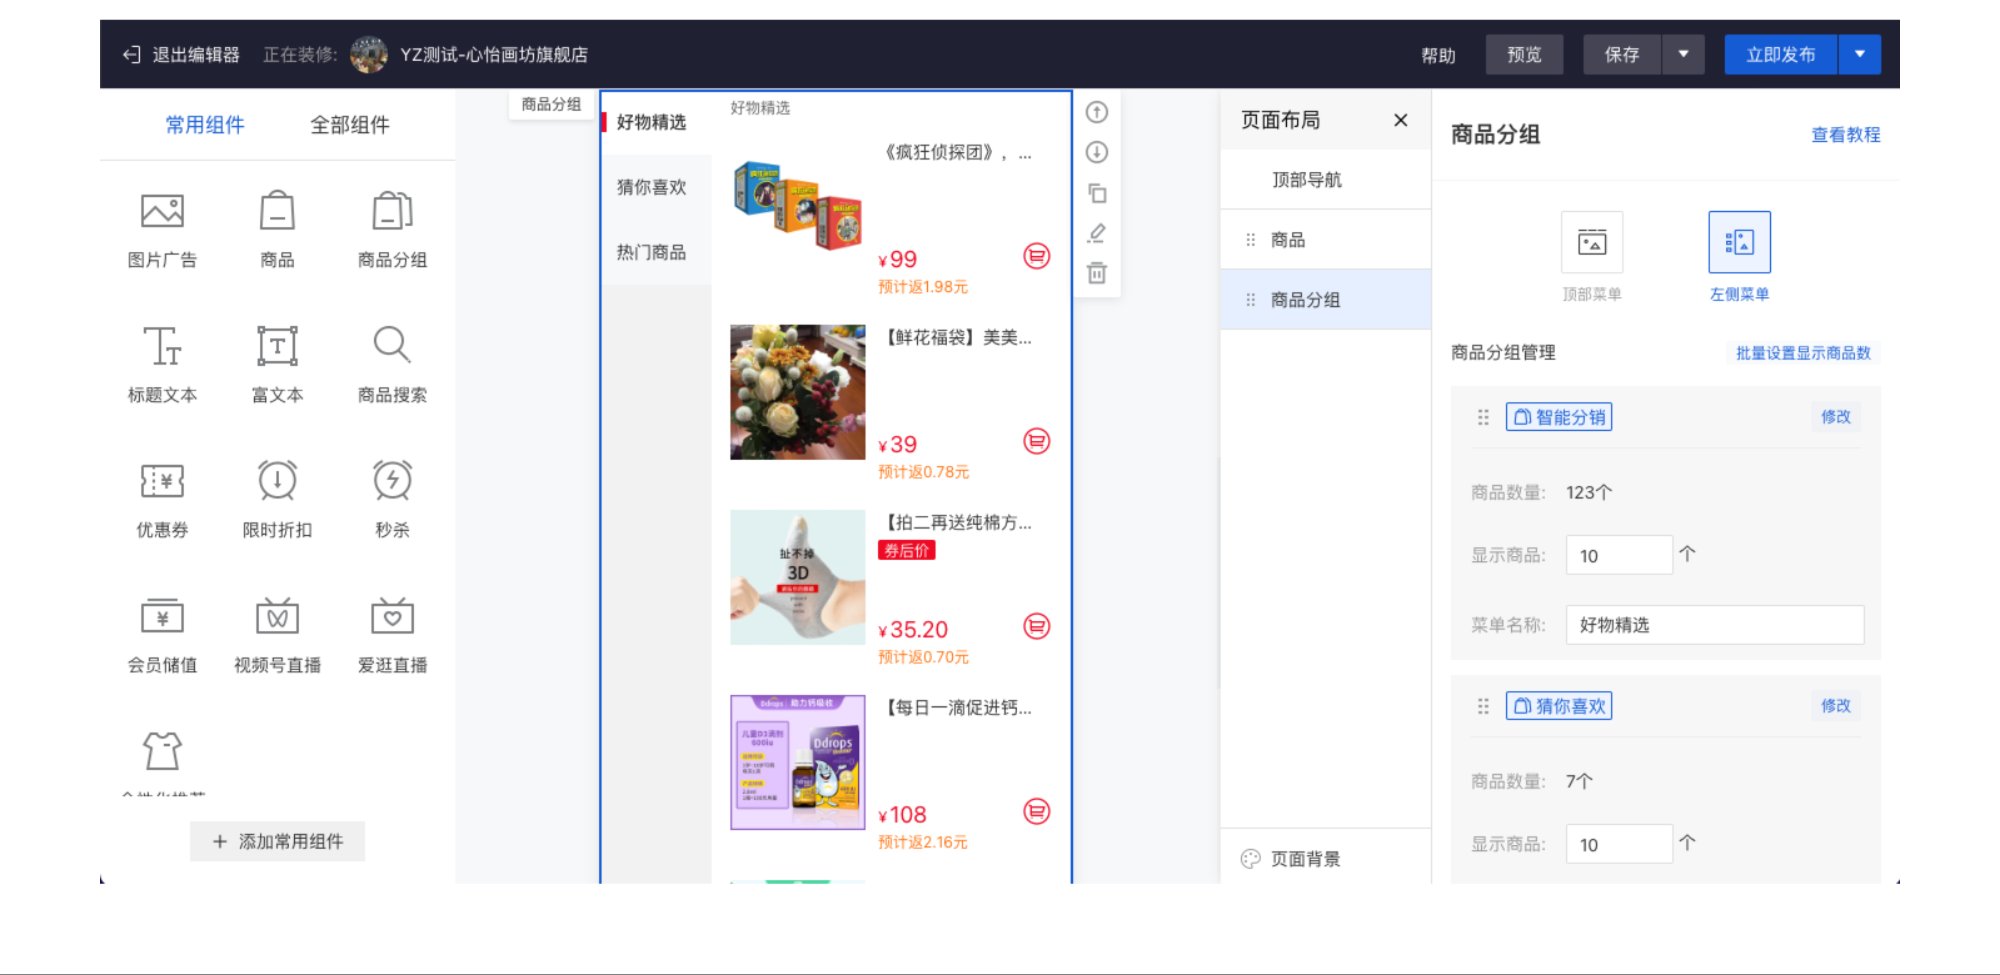Select the 图片广告 component icon
2000x975 pixels.
click(x=163, y=212)
